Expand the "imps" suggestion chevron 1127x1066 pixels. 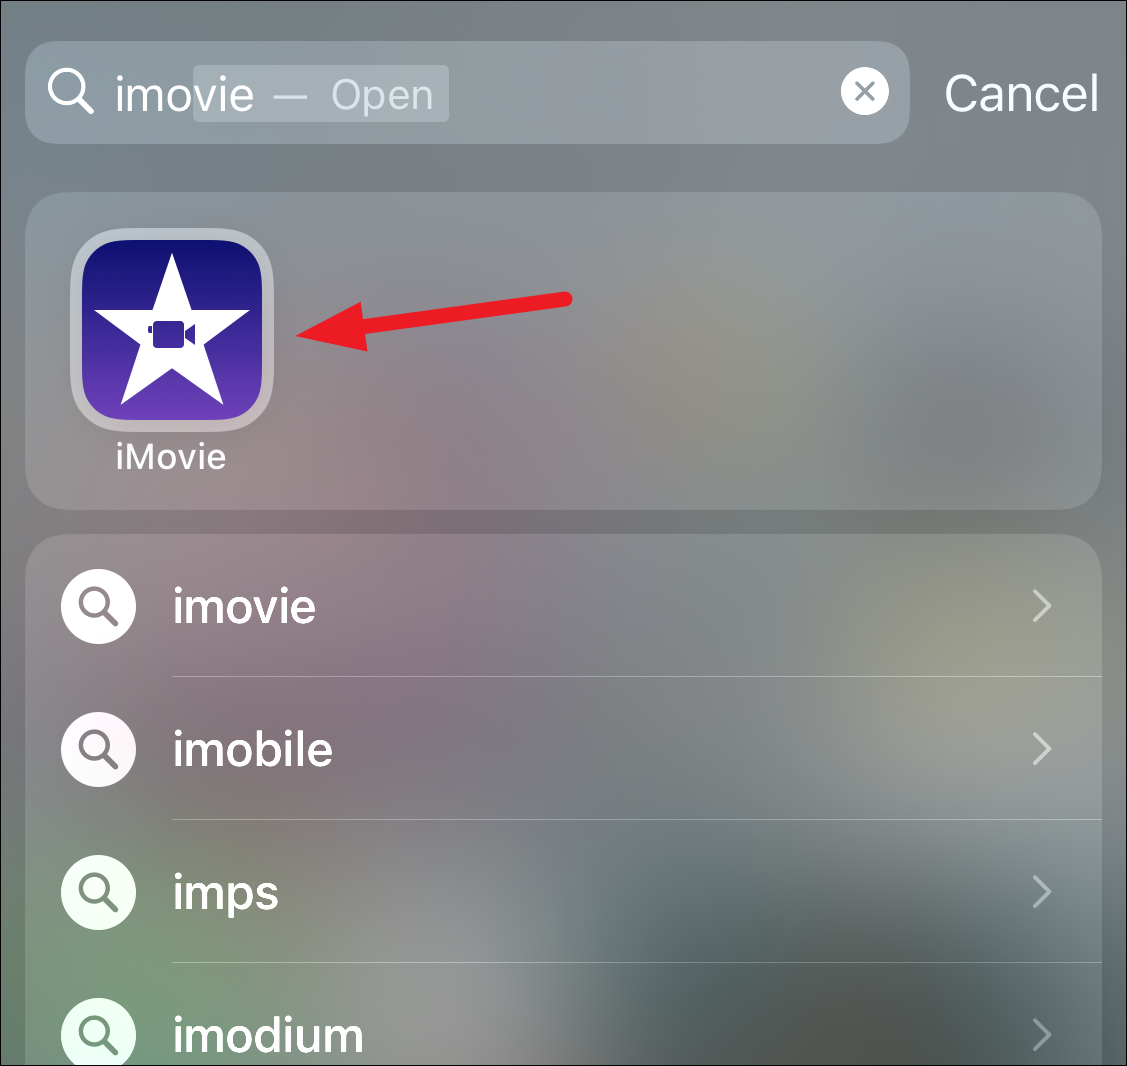(x=1041, y=892)
